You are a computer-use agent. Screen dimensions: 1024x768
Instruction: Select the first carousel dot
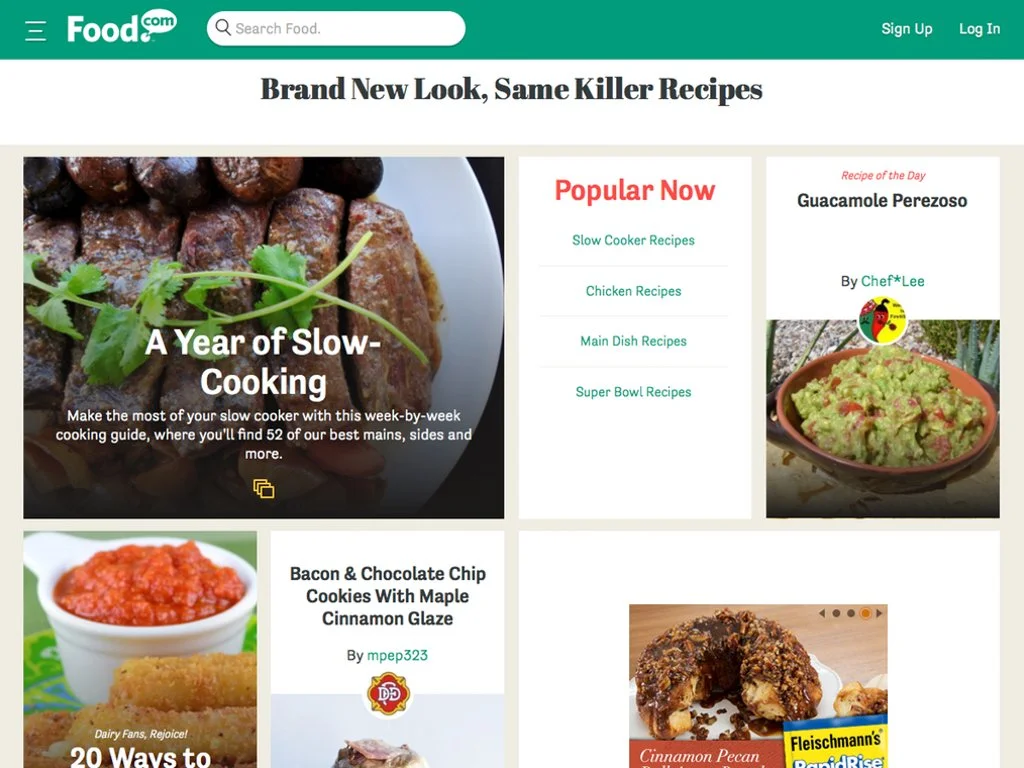pyautogui.click(x=836, y=613)
